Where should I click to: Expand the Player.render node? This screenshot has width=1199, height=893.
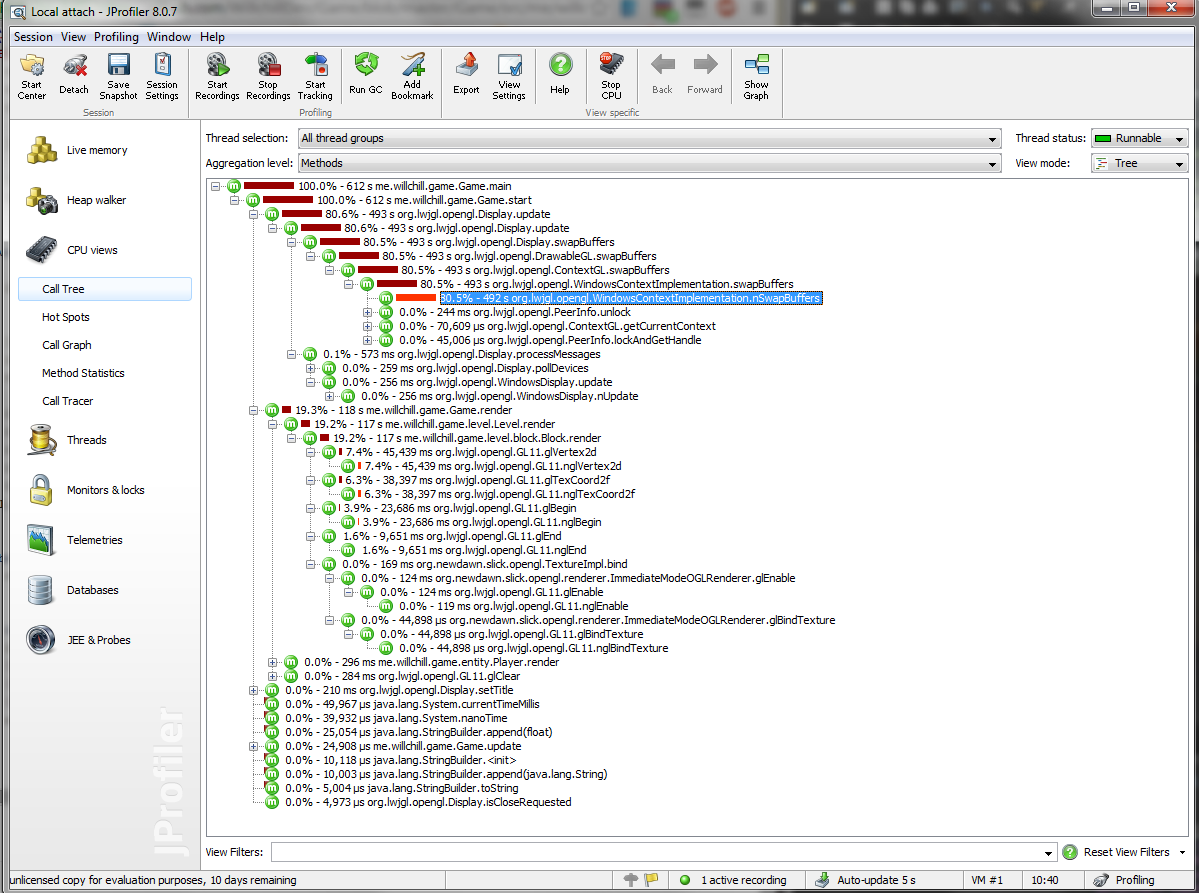click(x=272, y=662)
